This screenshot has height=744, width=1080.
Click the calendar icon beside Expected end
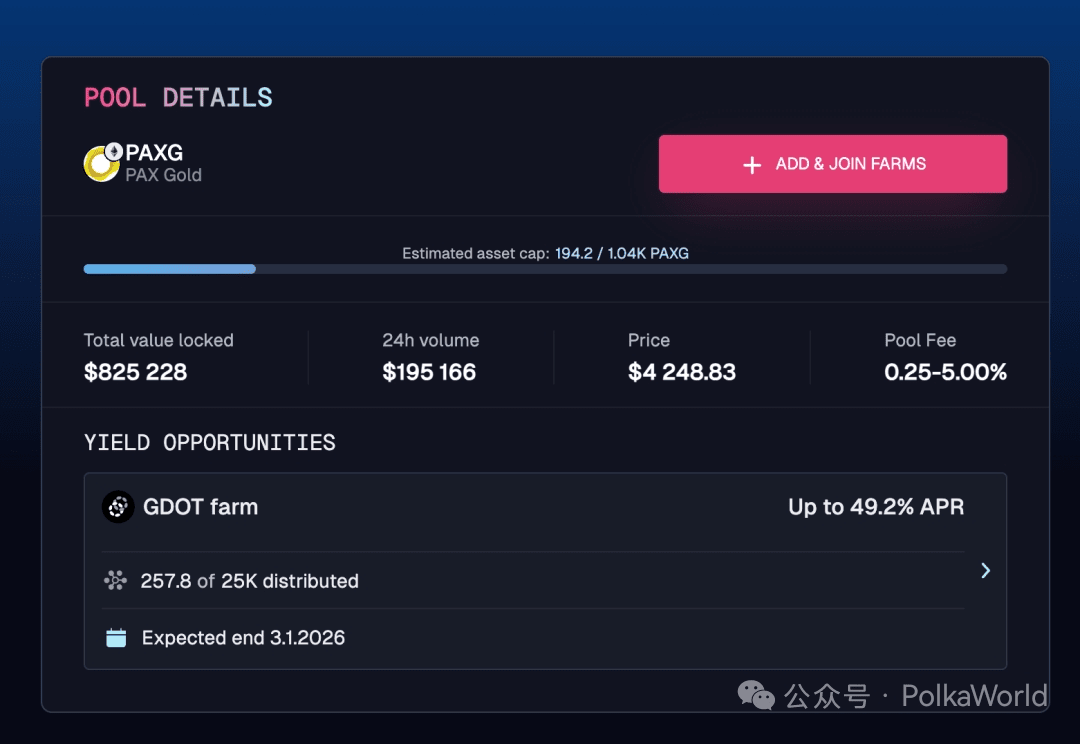[116, 638]
